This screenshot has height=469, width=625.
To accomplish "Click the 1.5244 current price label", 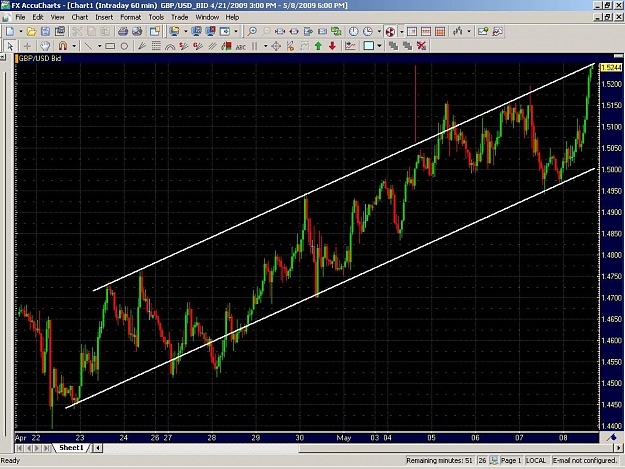I will [x=611, y=67].
